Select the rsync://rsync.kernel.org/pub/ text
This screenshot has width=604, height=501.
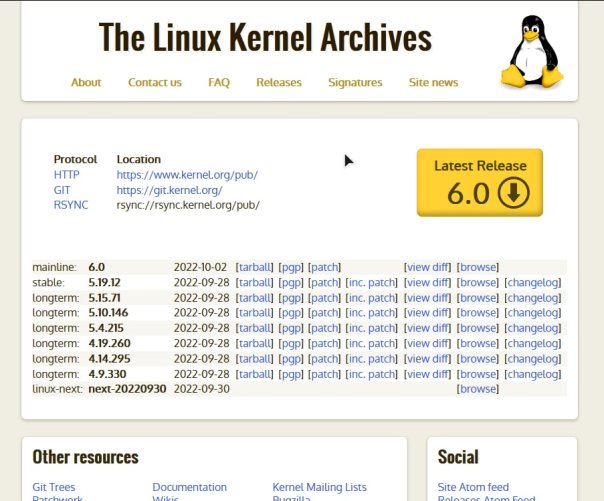click(x=188, y=205)
